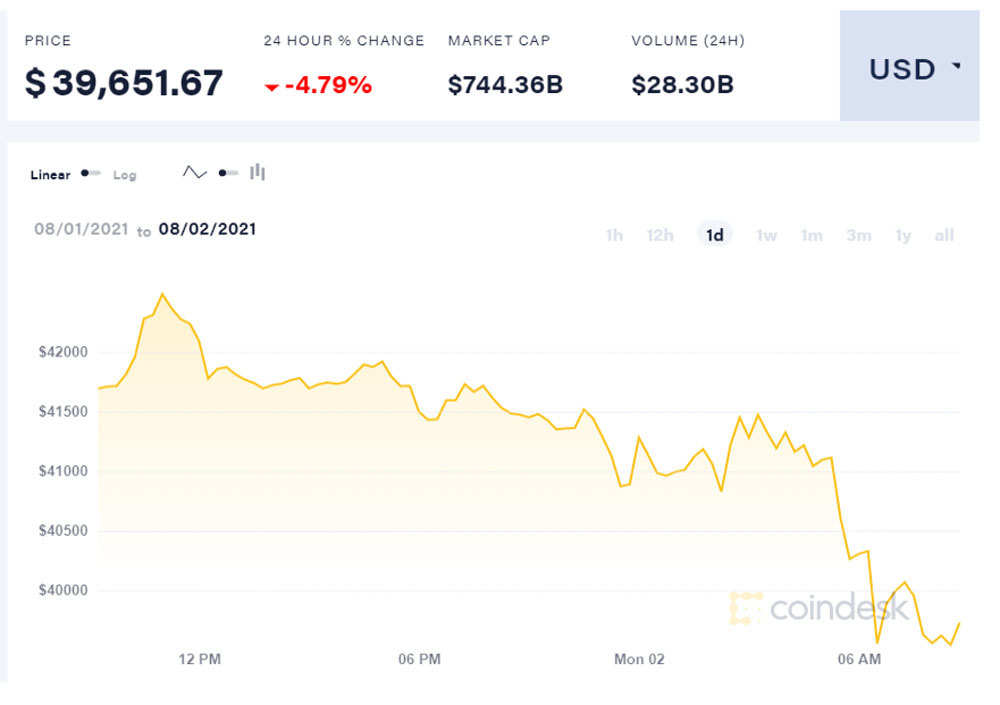Image resolution: width=1000 pixels, height=705 pixels.
Task: Open the 08/01/2021 start date selector
Action: 79,229
